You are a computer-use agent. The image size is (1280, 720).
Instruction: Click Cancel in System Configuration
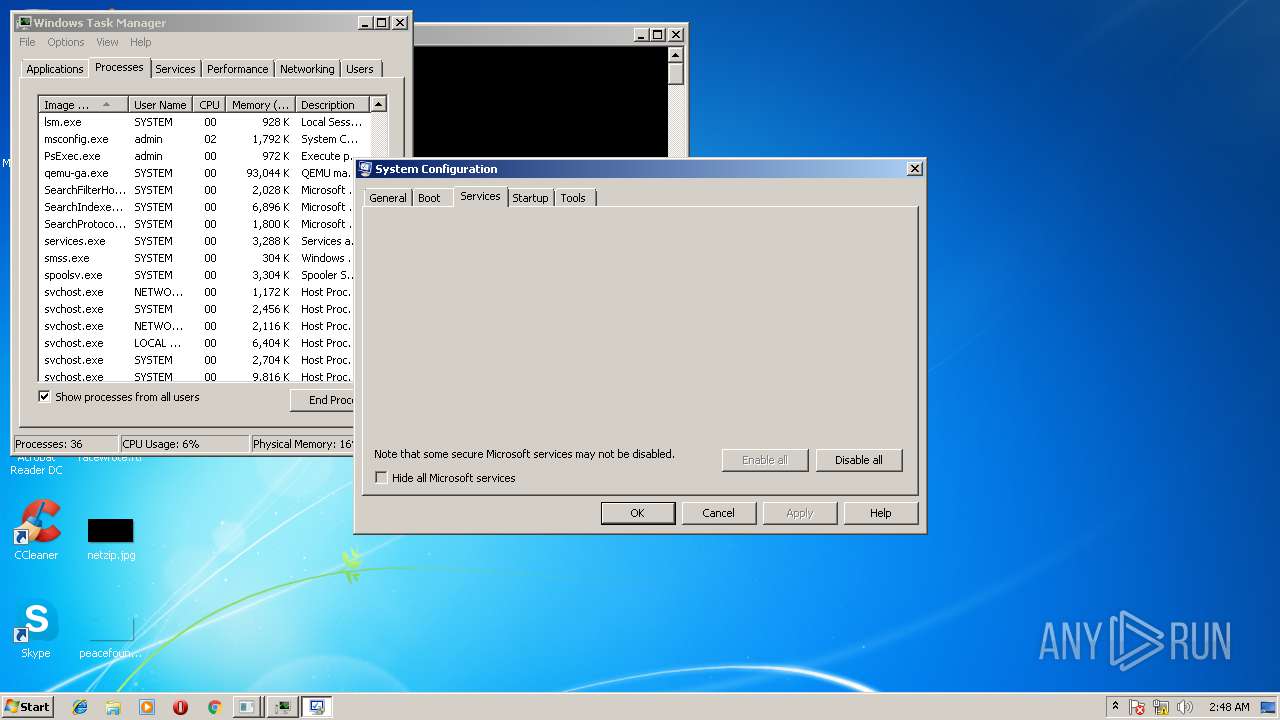coord(718,513)
